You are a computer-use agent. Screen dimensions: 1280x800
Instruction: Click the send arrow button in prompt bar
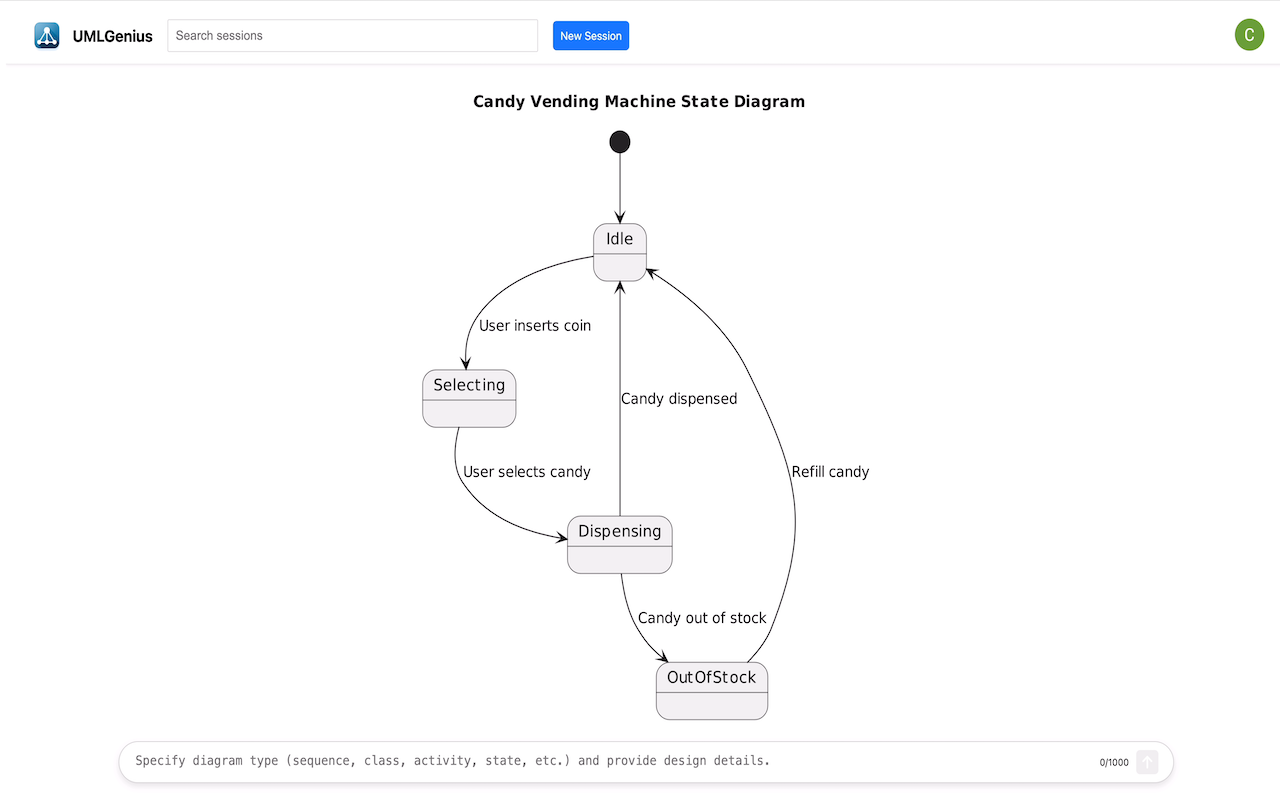pos(1147,762)
